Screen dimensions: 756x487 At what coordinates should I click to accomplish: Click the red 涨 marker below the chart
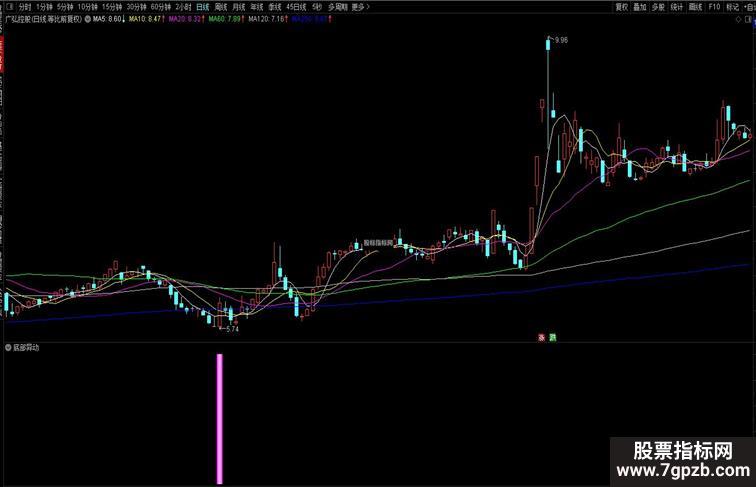point(541,338)
